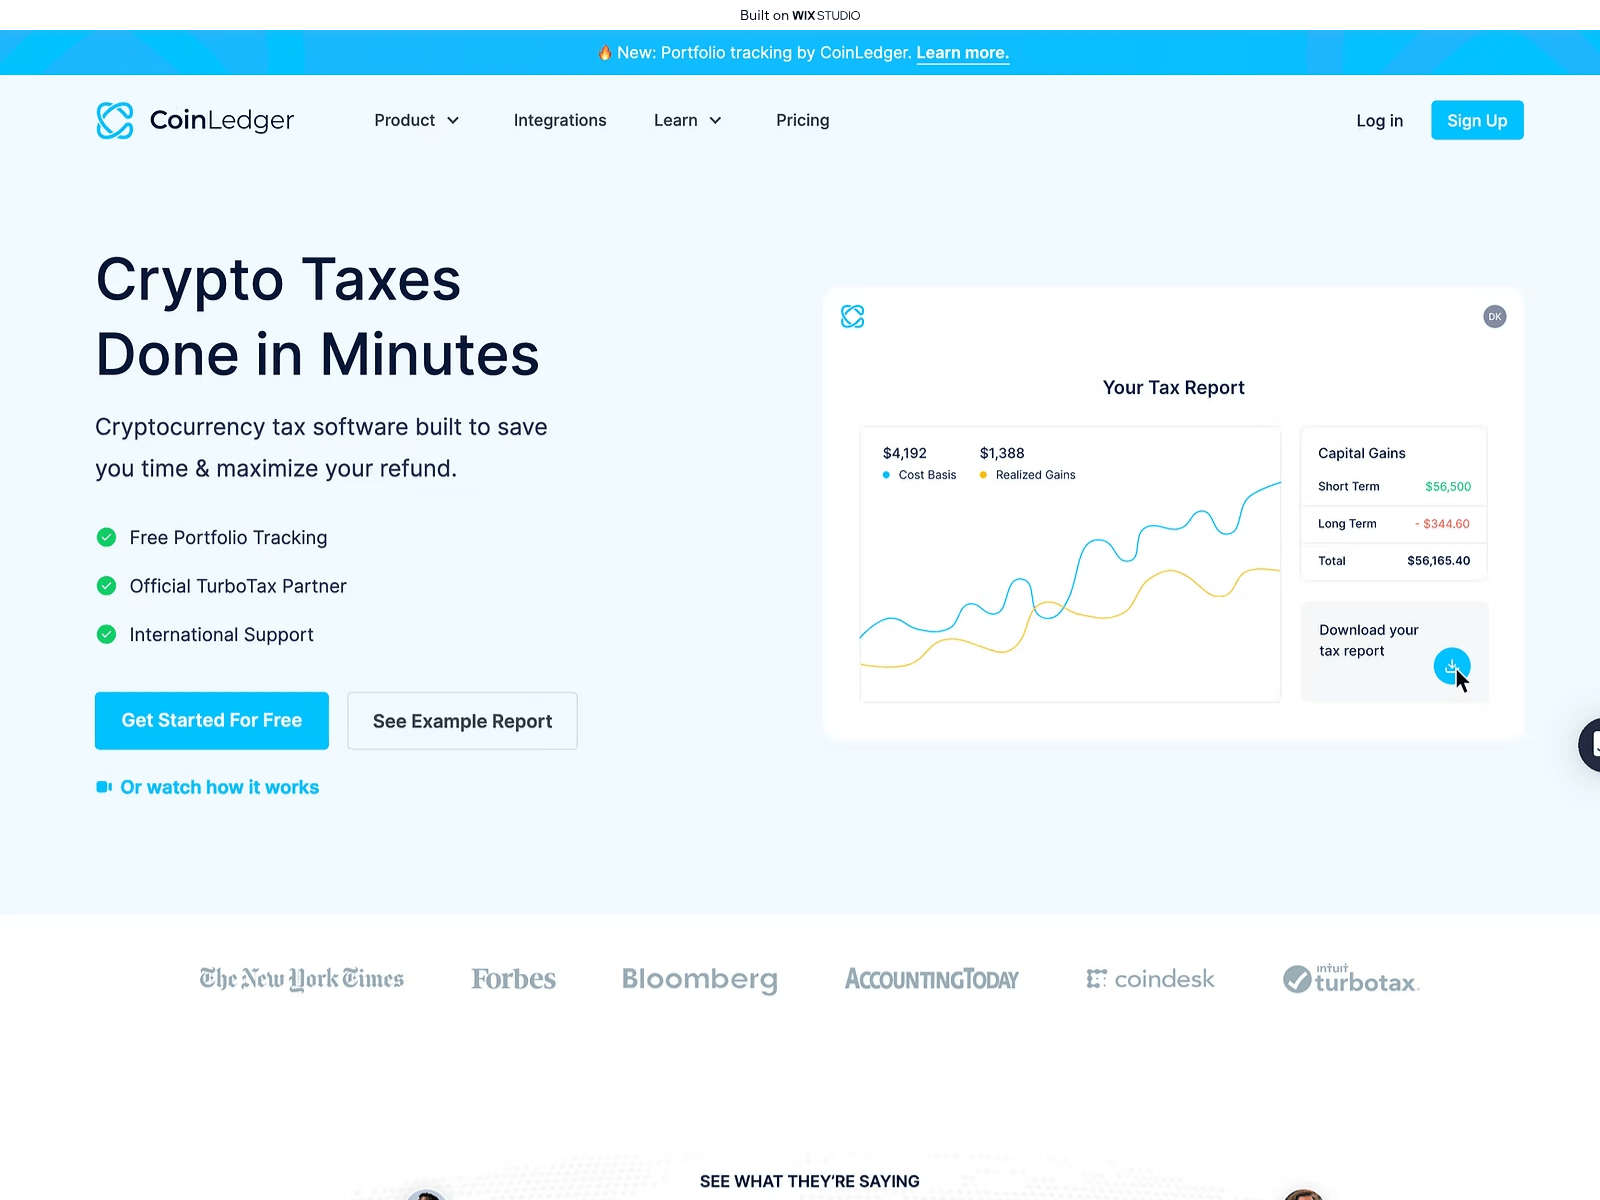Click the $4,192 cost basis value
1600x1200 pixels.
pyautogui.click(x=905, y=453)
